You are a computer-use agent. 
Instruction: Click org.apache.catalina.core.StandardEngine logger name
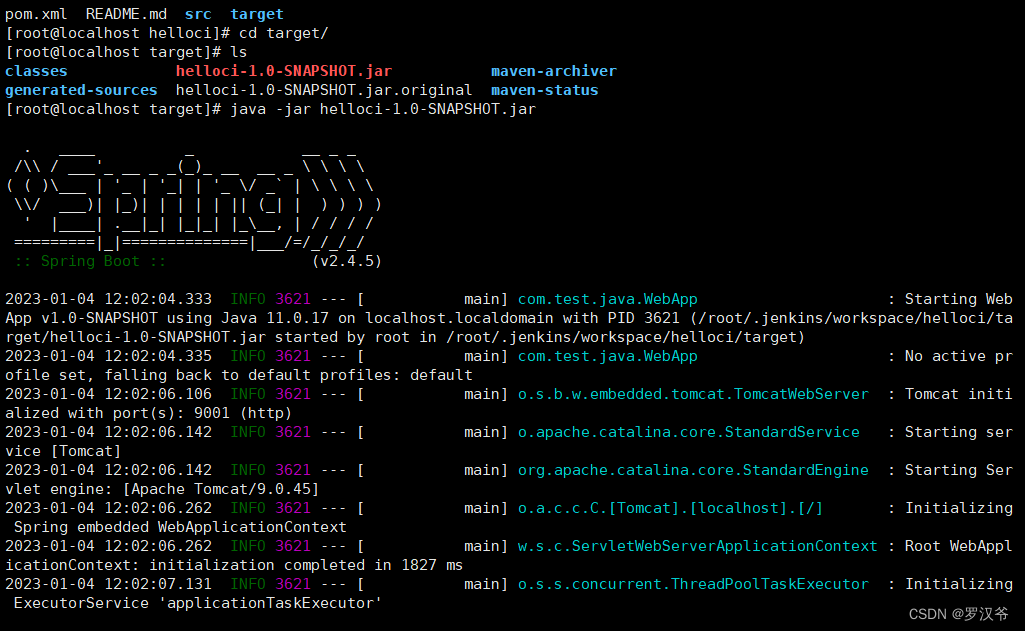[x=693, y=469]
